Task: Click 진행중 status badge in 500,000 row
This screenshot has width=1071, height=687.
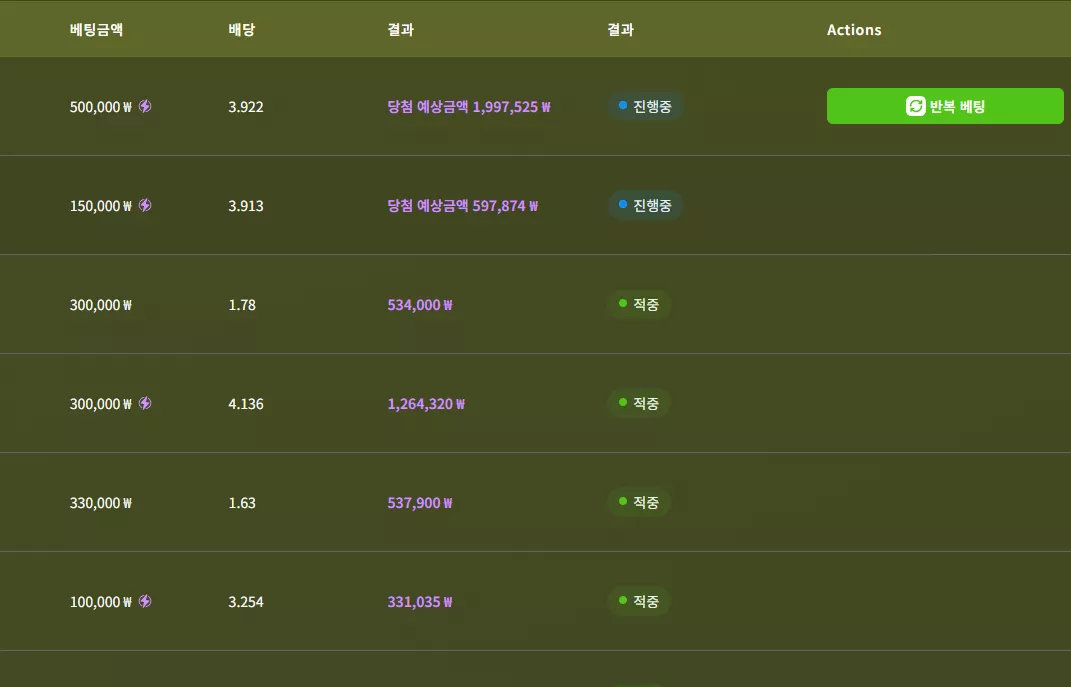Action: coord(645,106)
